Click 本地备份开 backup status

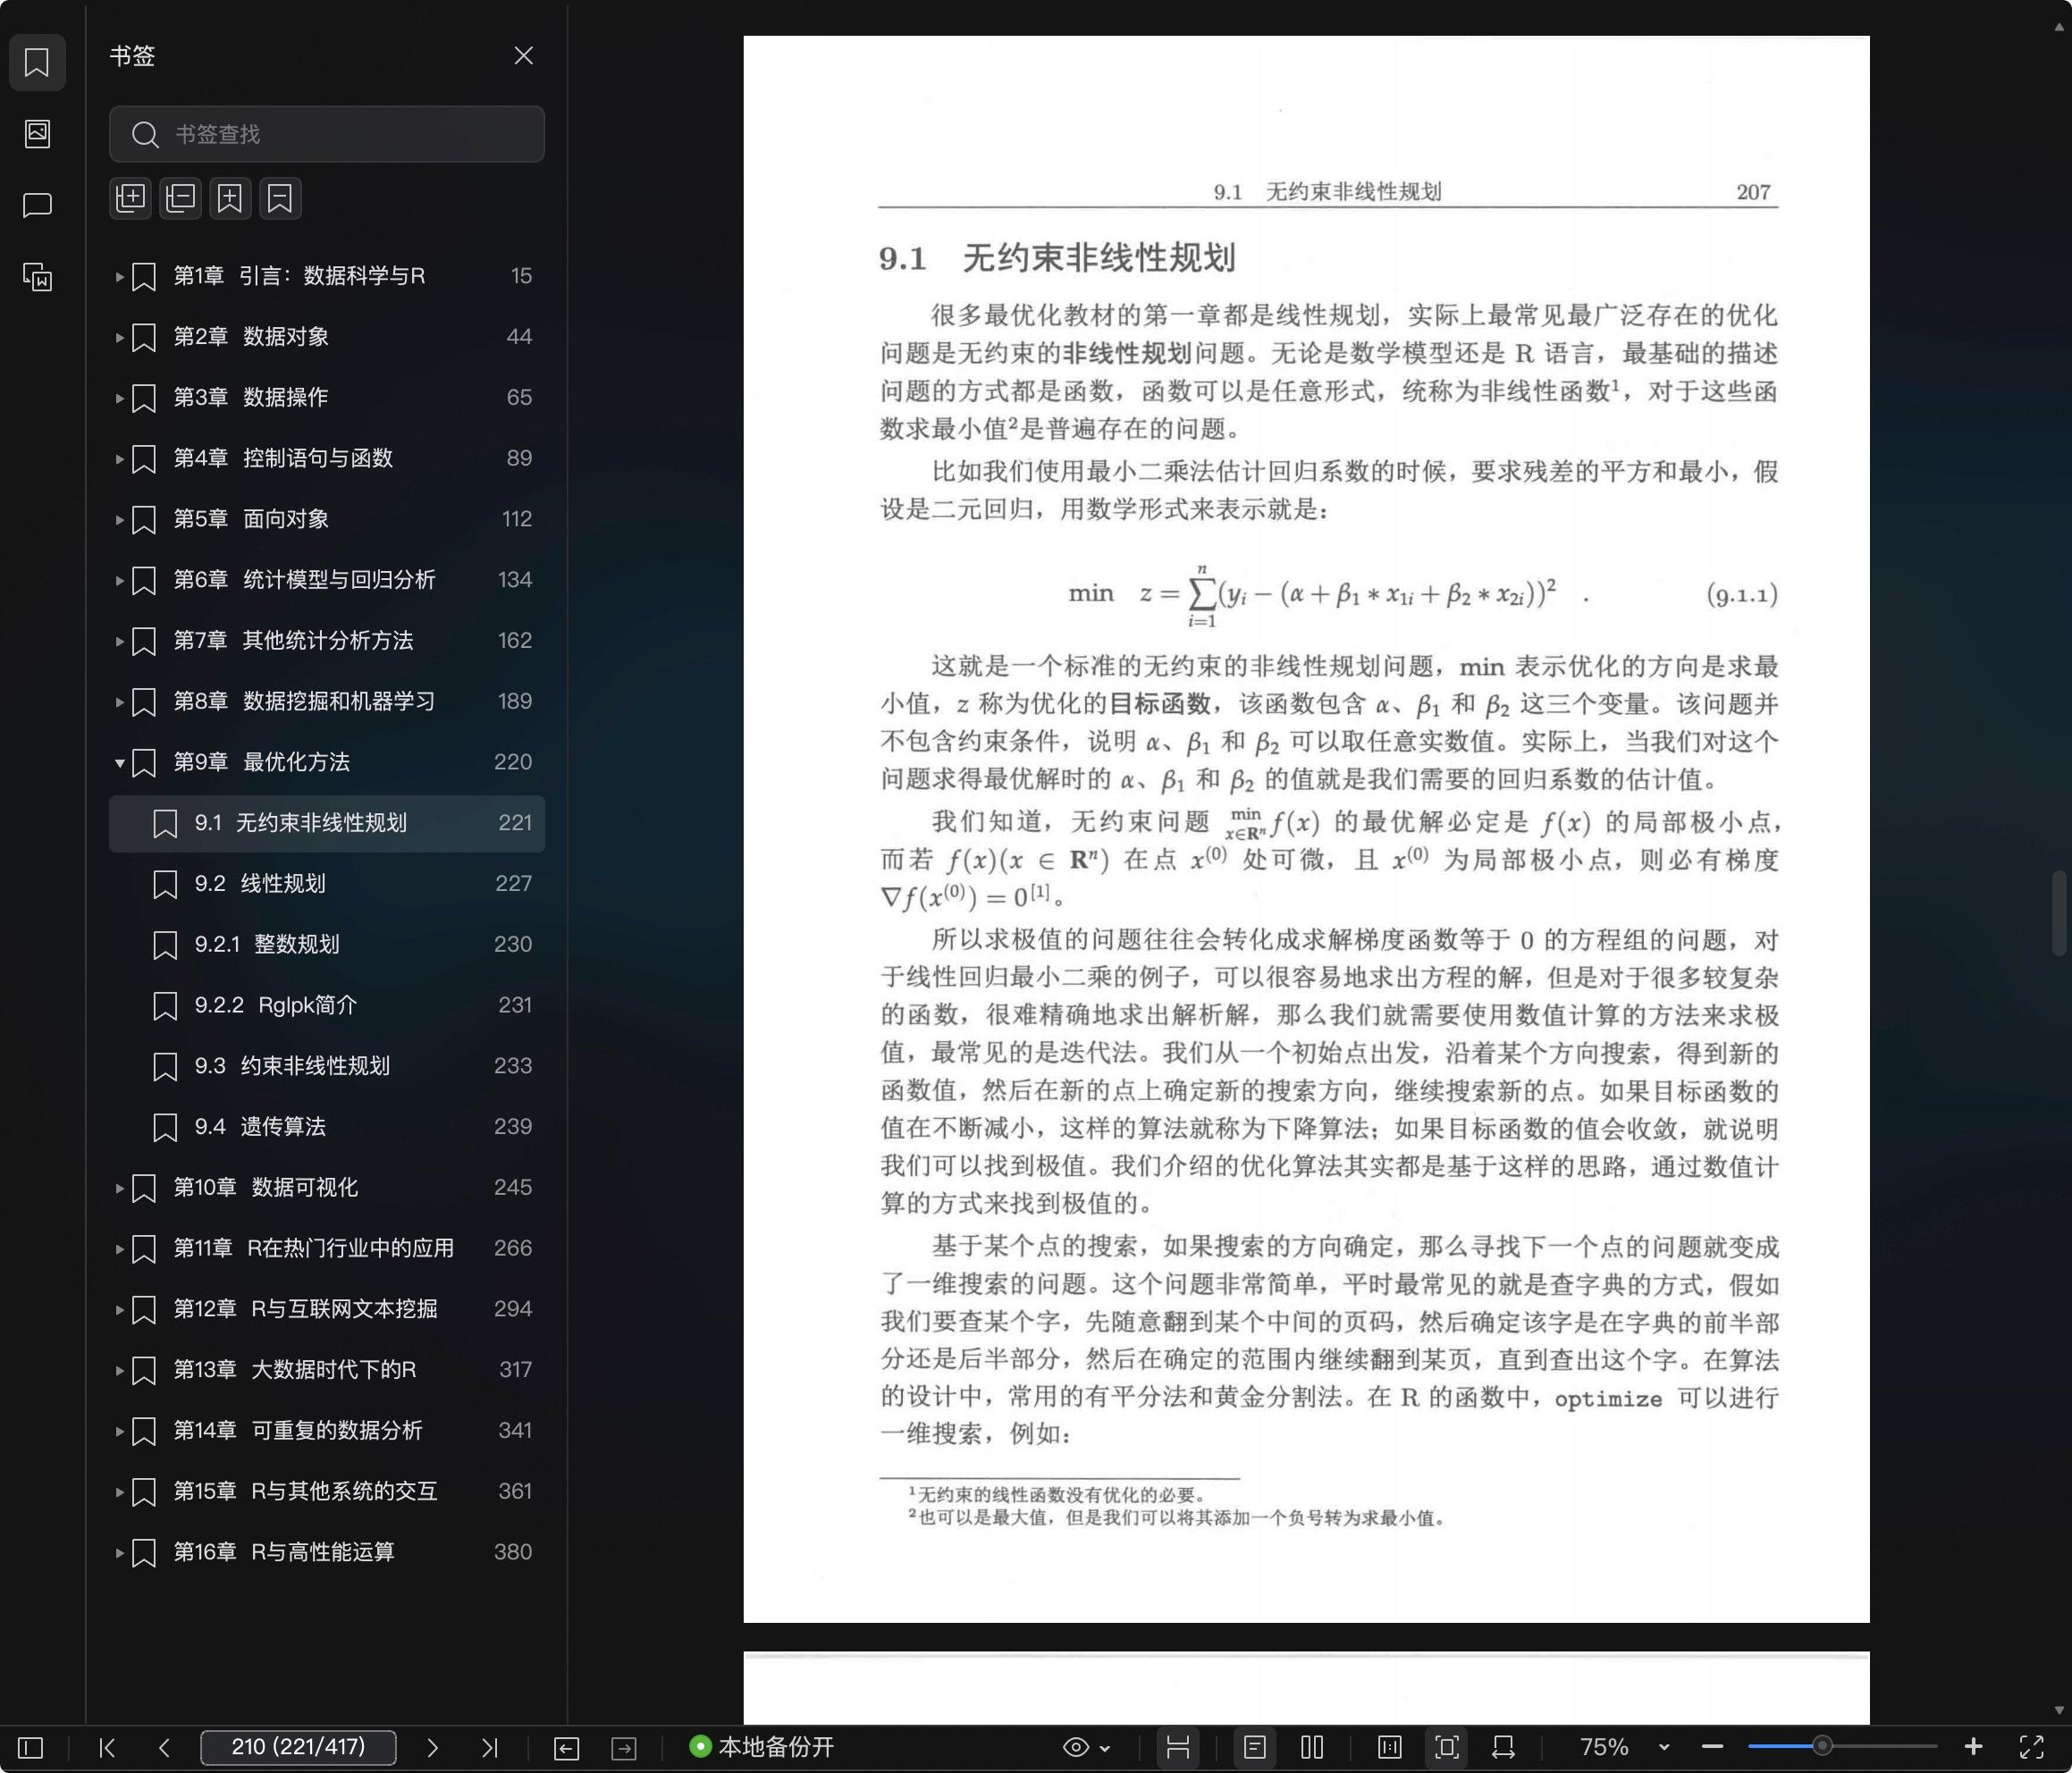762,1747
